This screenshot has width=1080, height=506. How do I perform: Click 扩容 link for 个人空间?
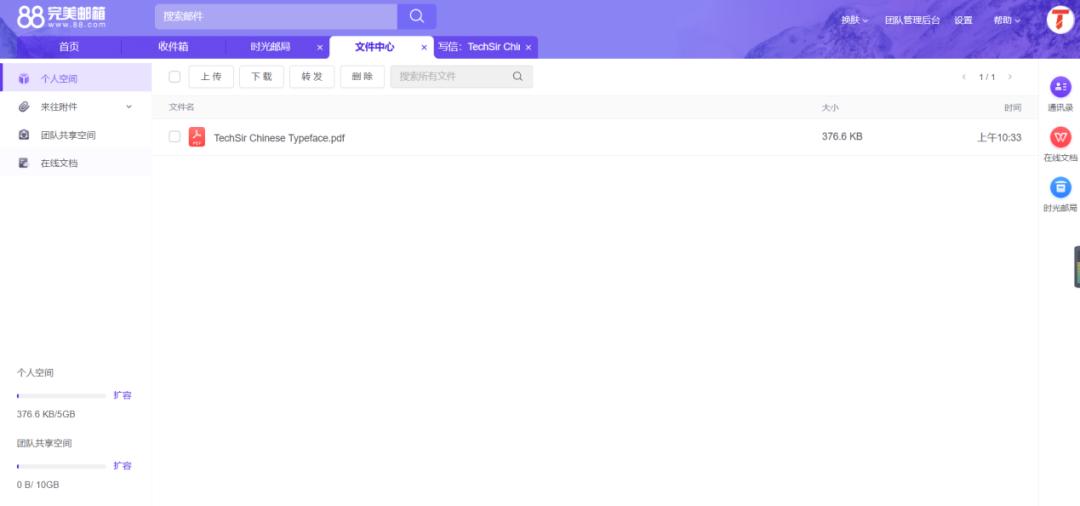pos(123,395)
